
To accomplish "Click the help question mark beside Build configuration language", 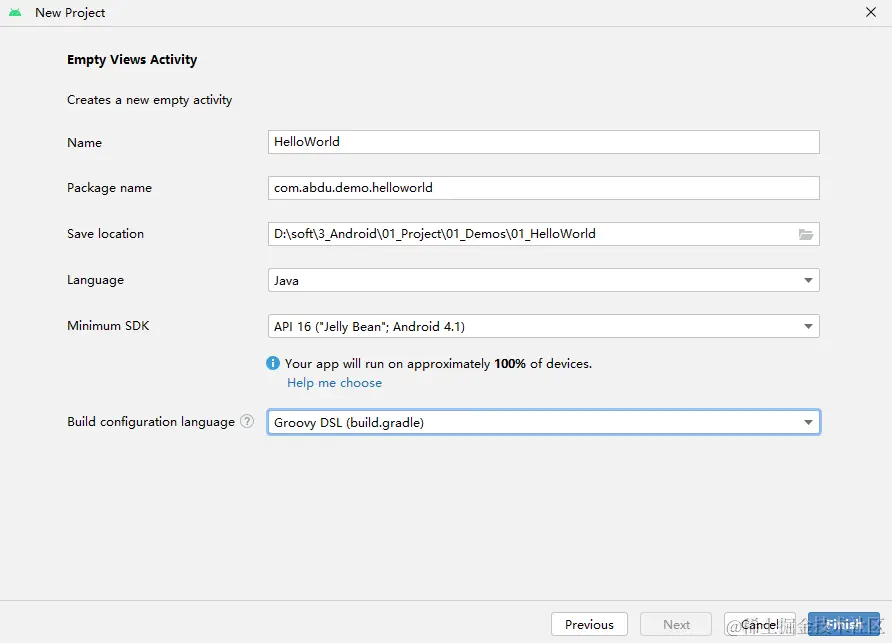I will coord(247,421).
